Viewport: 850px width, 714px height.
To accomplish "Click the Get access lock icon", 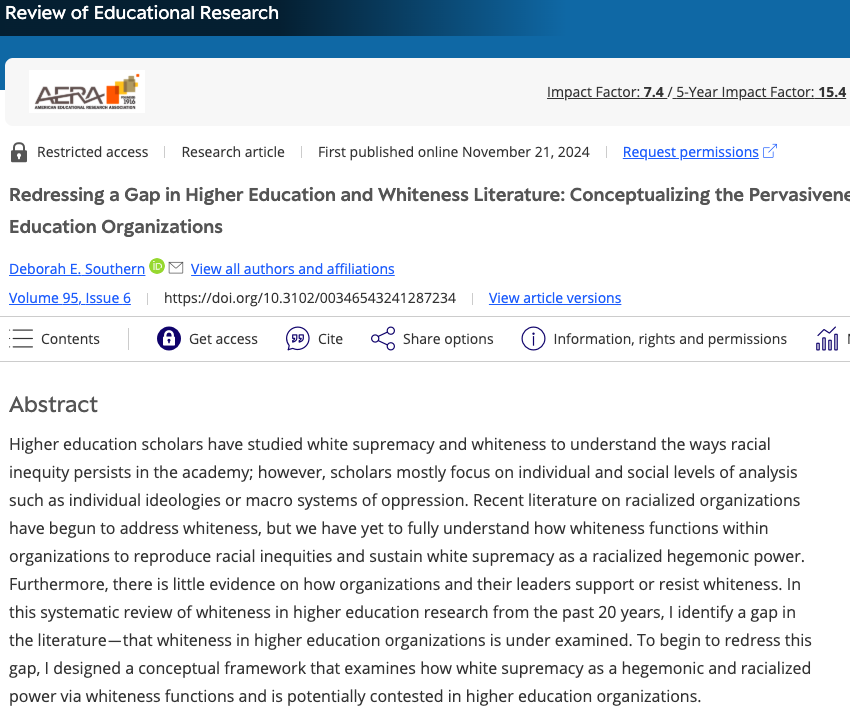I will coord(168,338).
